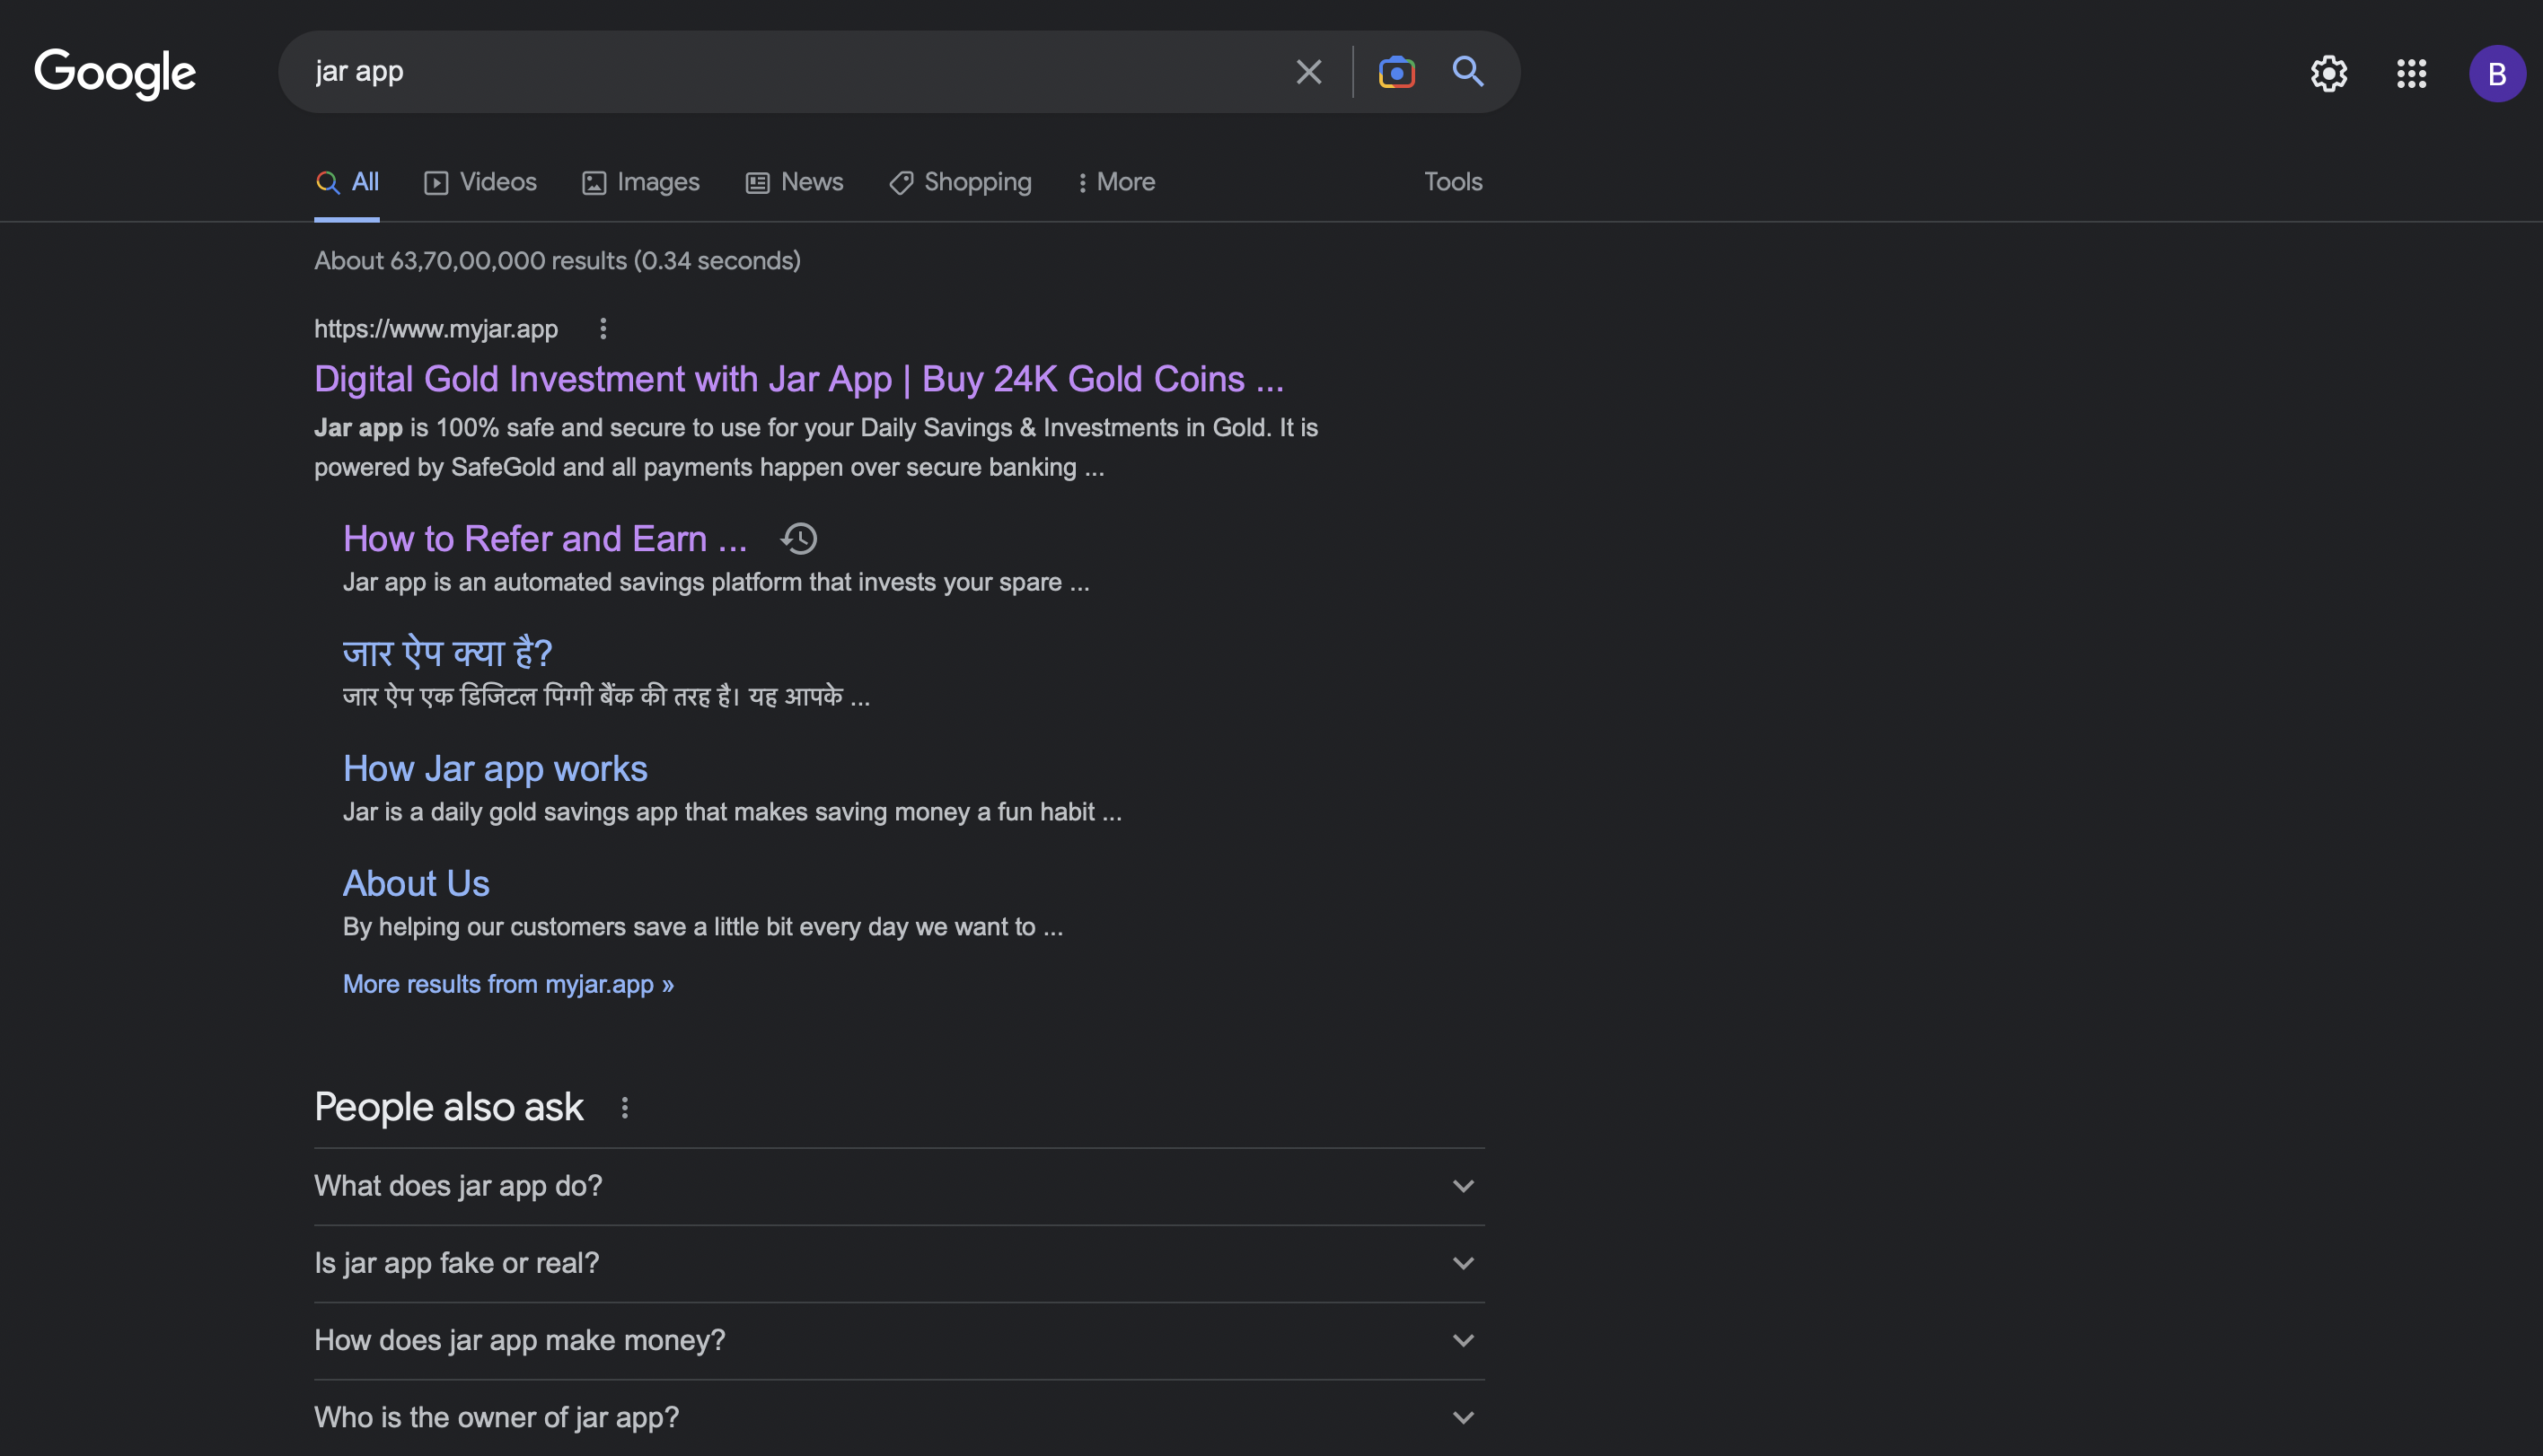
Task: Click the history clock icon near Refer and Earn
Action: [x=798, y=539]
